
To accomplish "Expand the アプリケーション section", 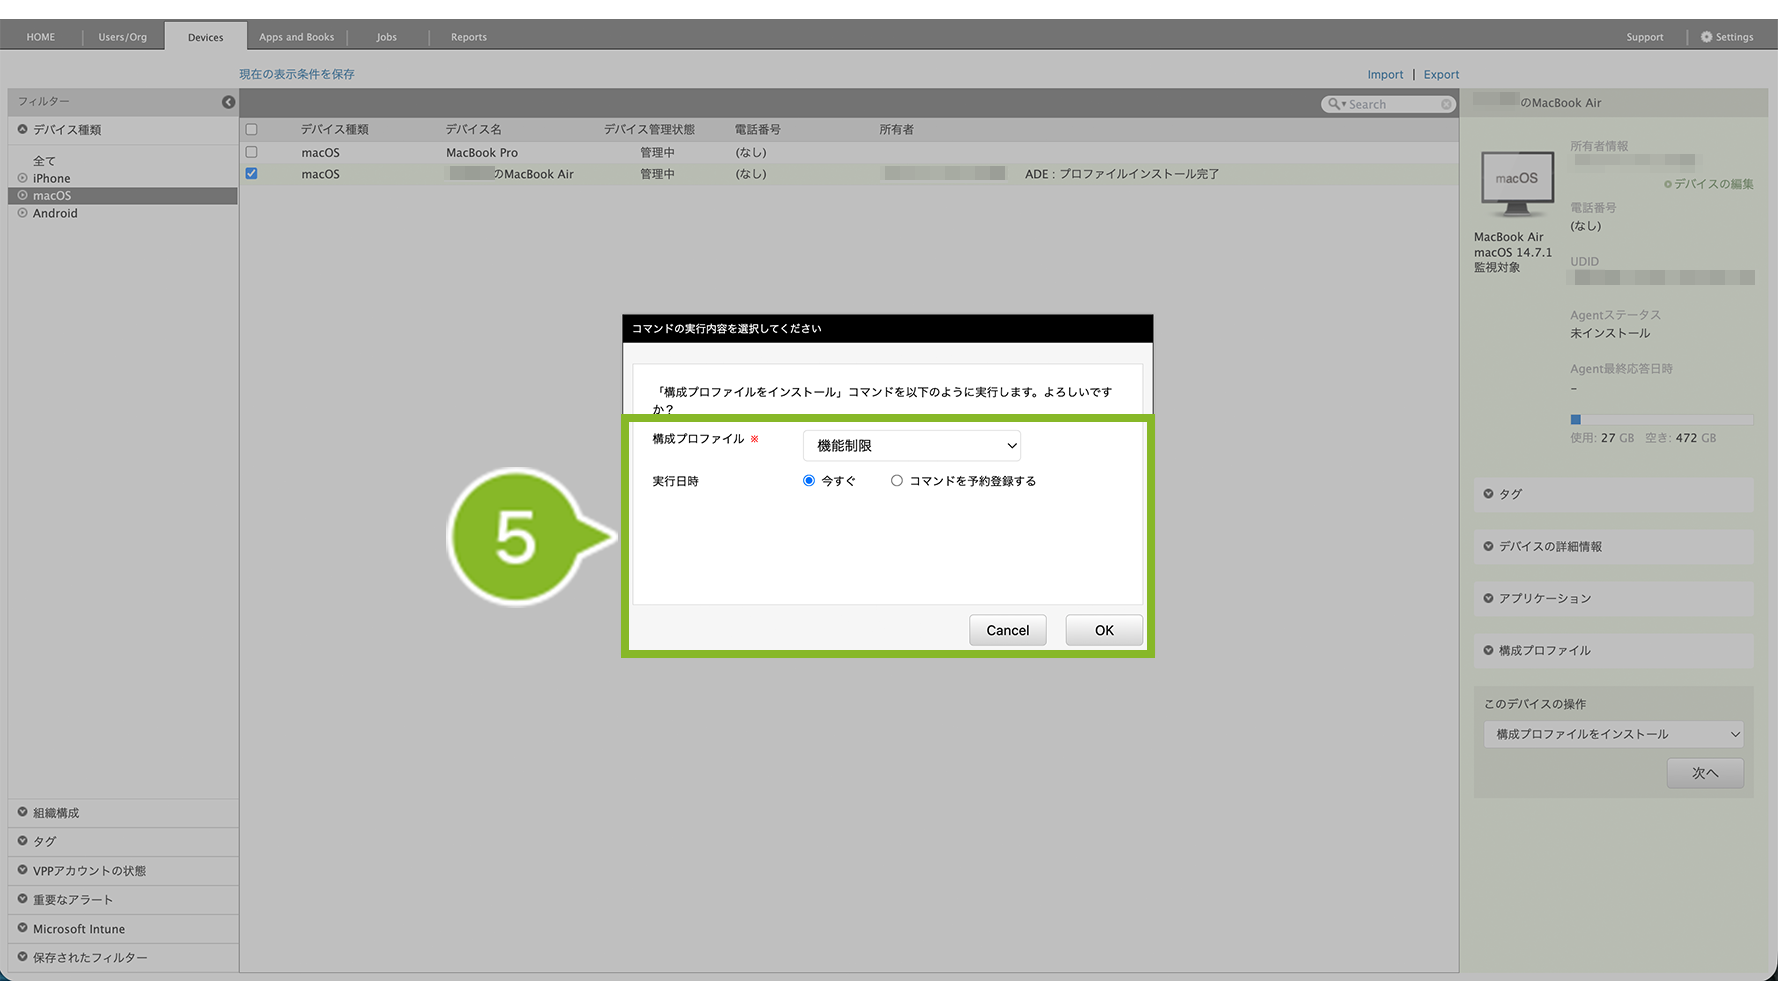I will [x=1613, y=598].
